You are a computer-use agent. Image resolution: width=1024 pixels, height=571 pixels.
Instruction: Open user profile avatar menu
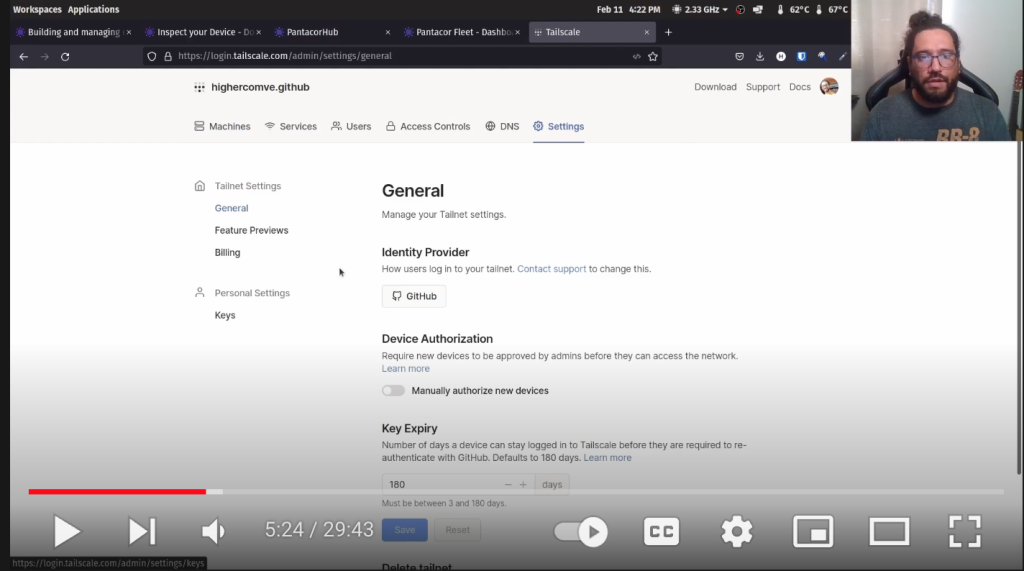pos(829,87)
